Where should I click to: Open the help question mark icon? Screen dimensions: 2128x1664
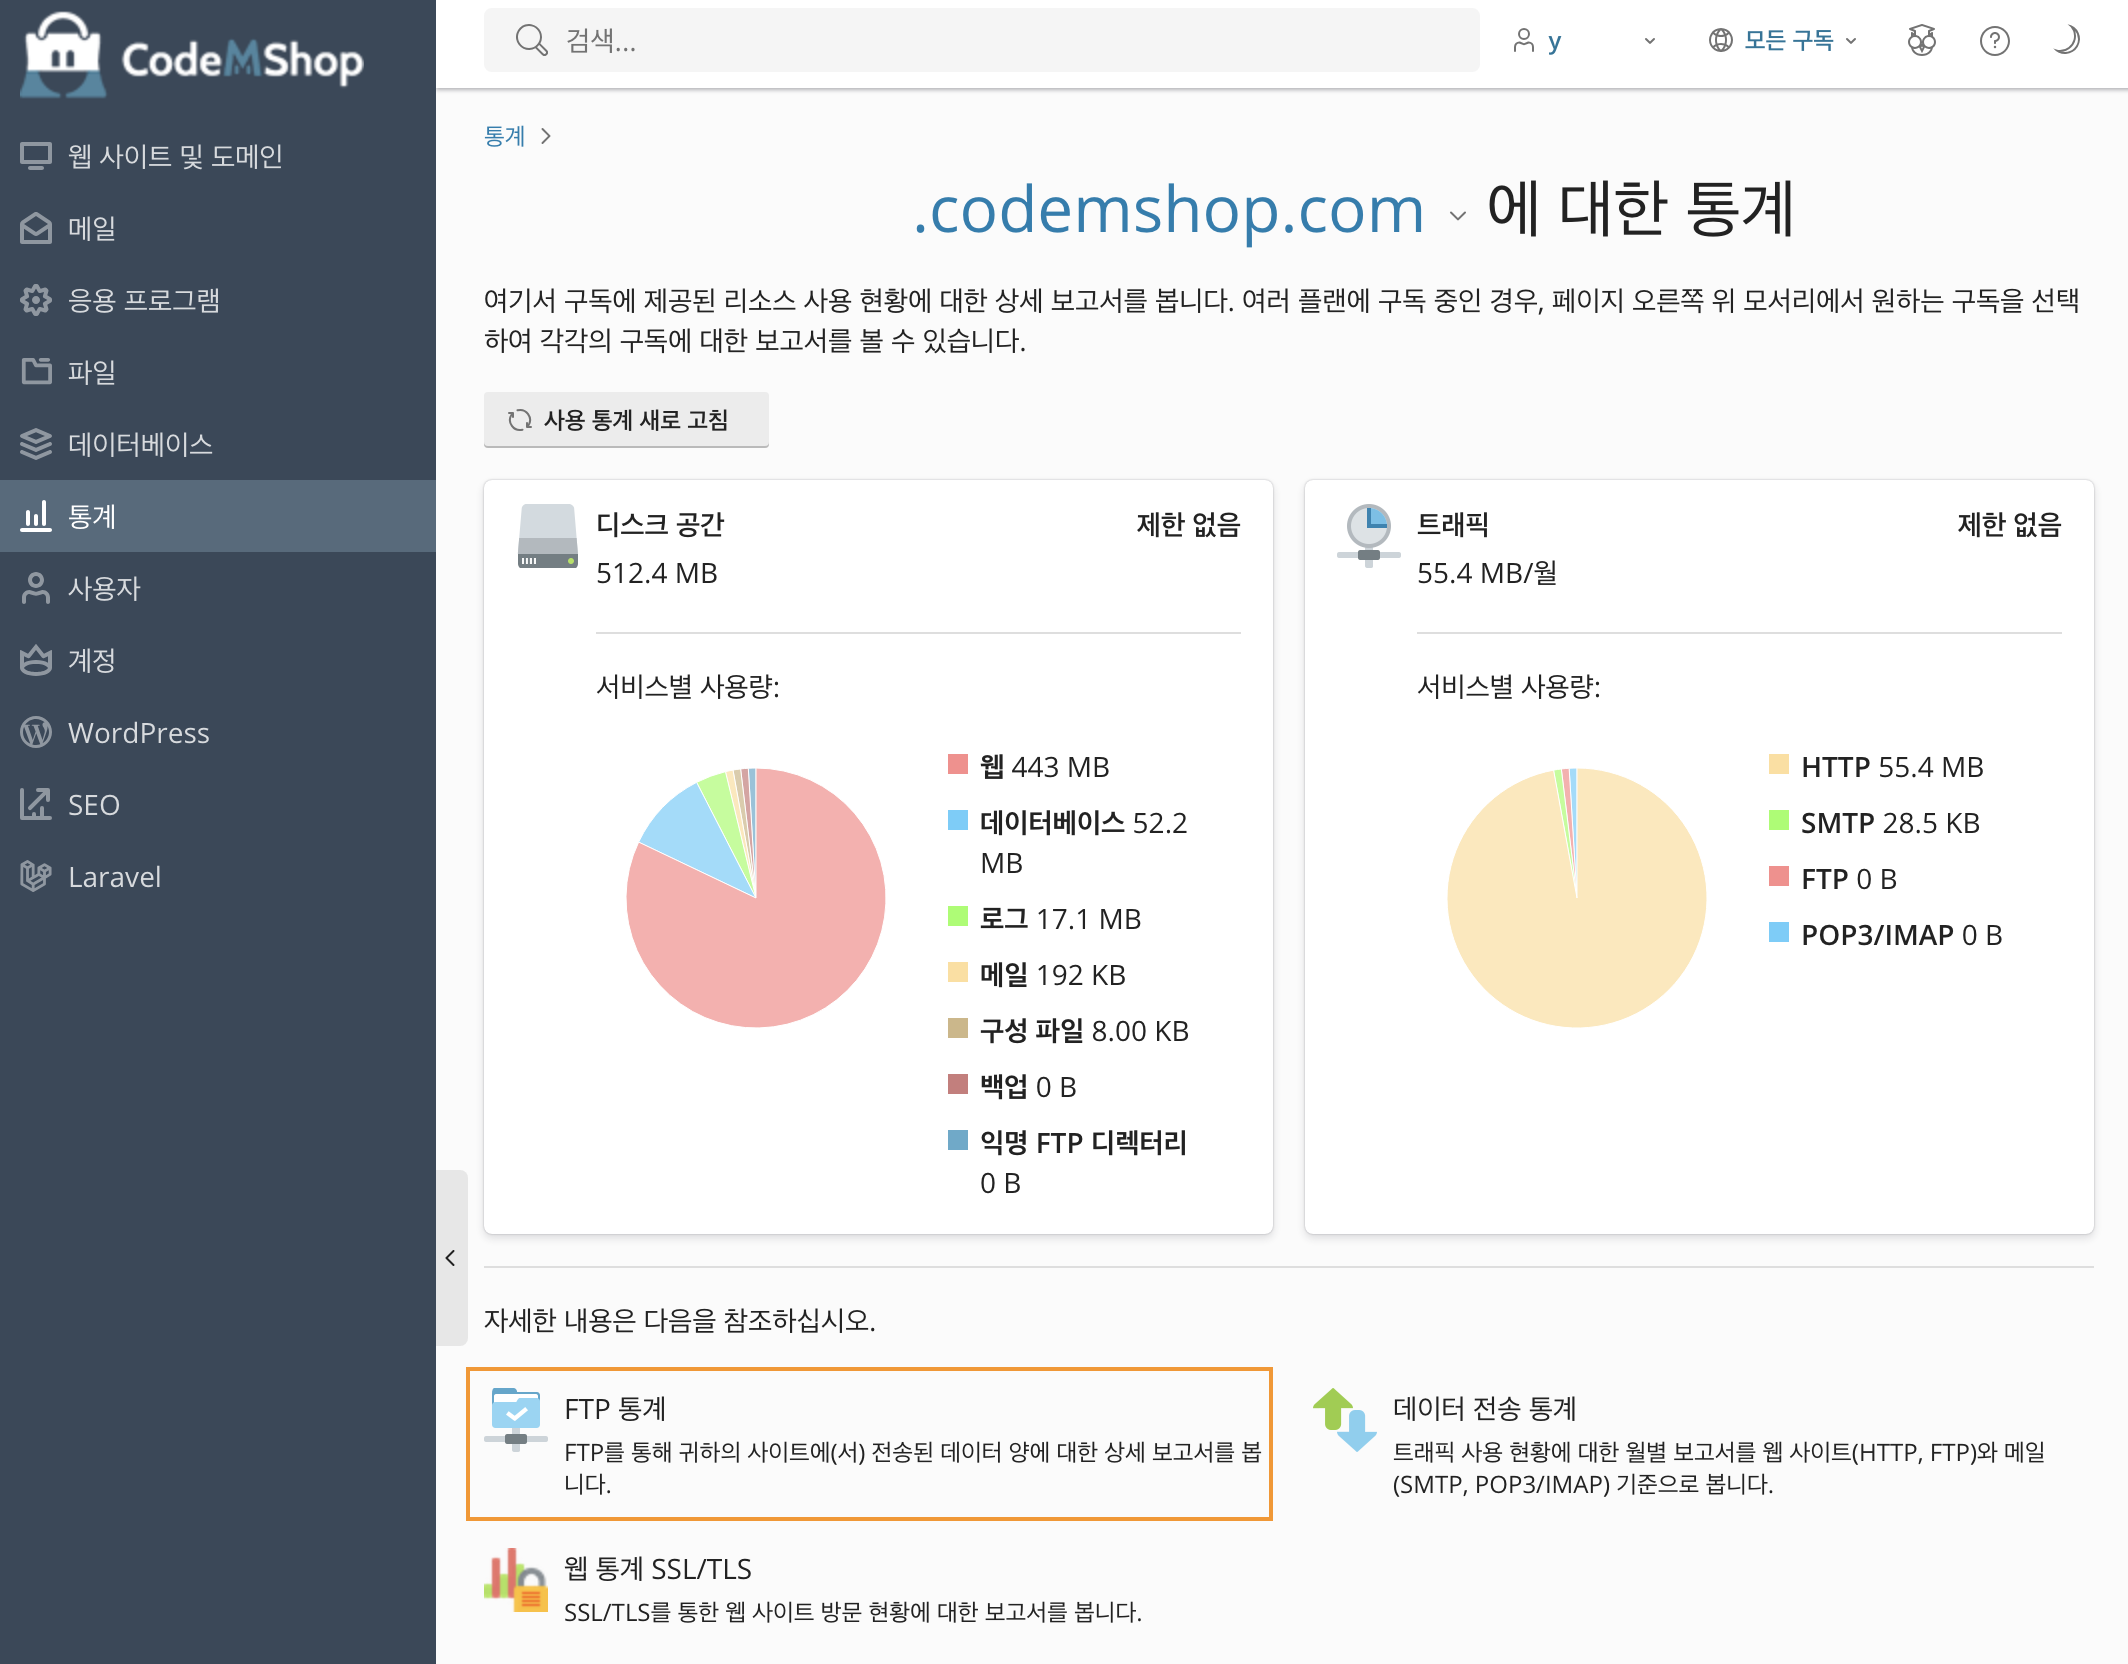1994,40
